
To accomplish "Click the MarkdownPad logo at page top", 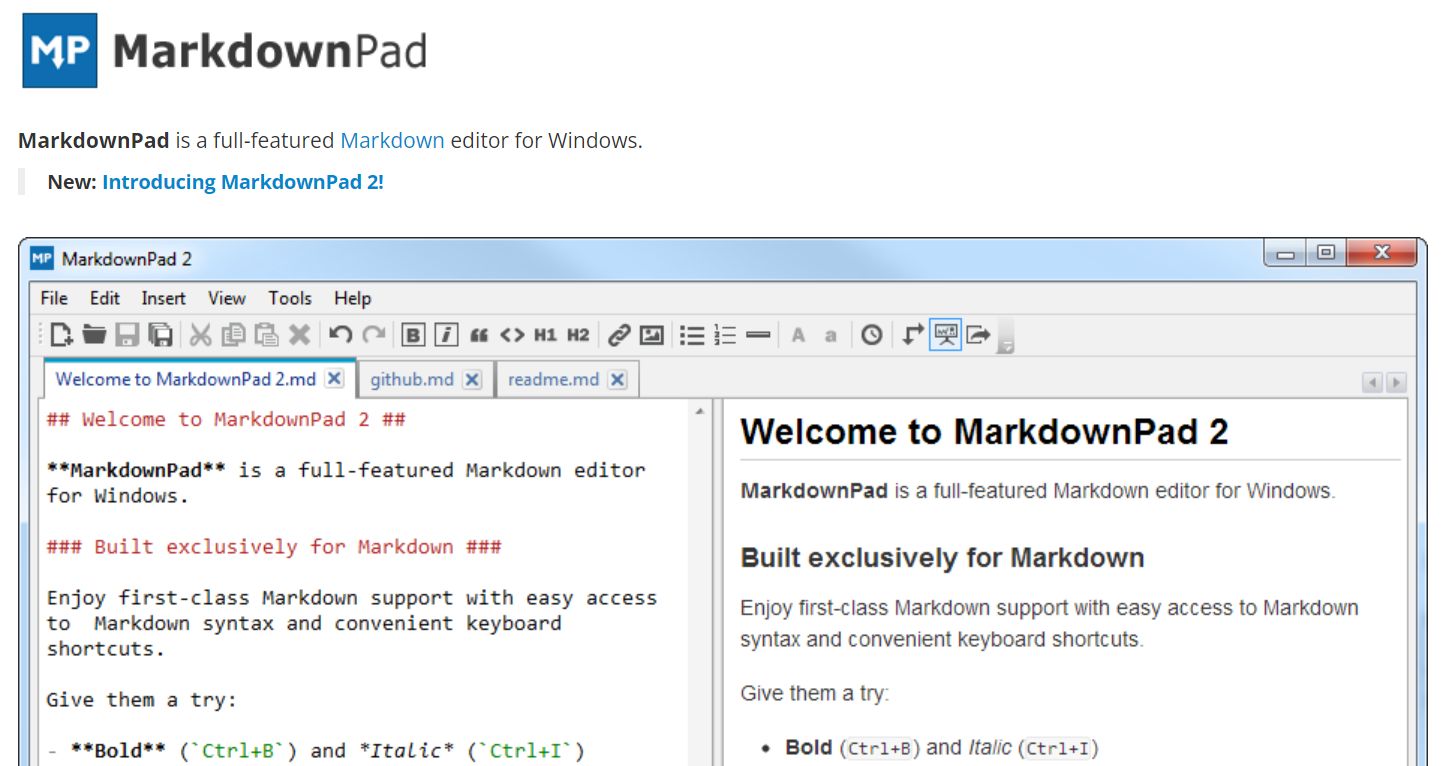I will pyautogui.click(x=225, y=50).
